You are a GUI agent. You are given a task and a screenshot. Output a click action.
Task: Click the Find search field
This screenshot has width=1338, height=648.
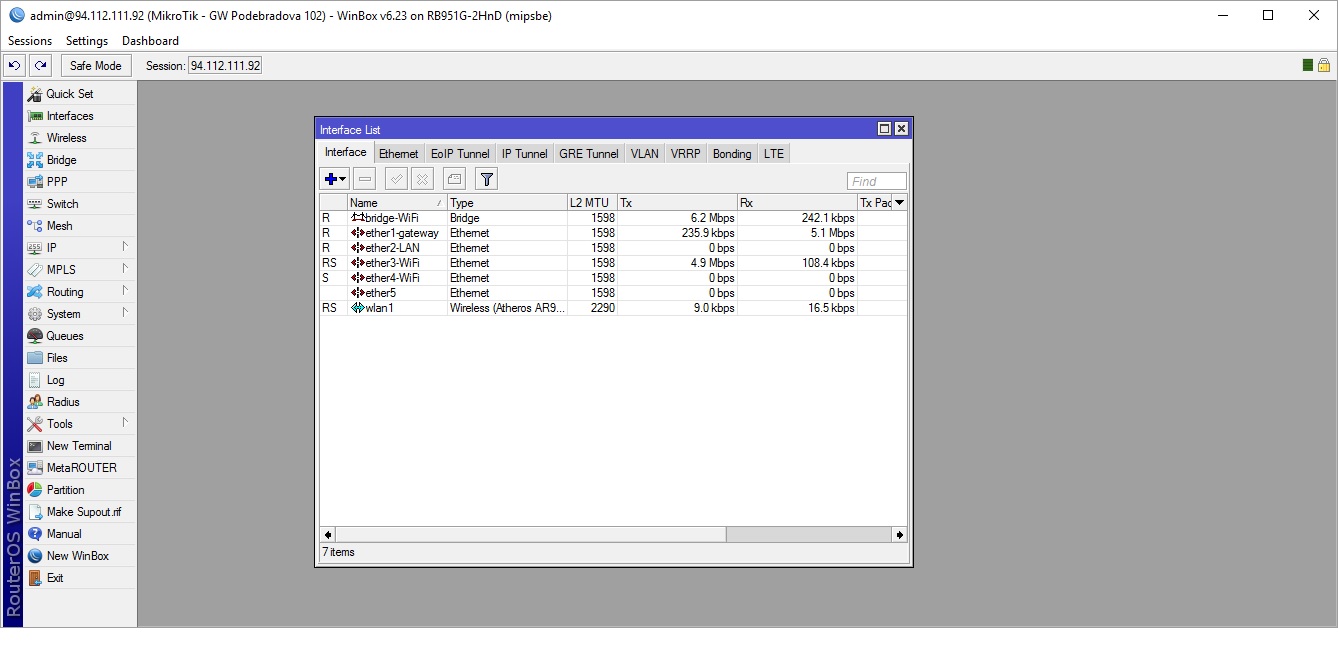876,181
